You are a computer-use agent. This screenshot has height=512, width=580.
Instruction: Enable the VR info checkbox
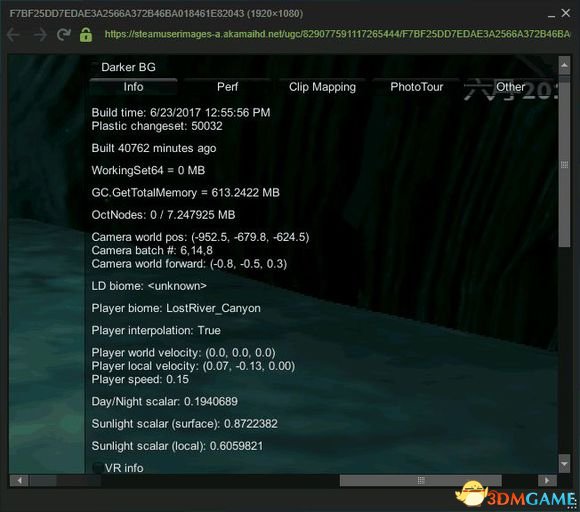click(x=98, y=468)
